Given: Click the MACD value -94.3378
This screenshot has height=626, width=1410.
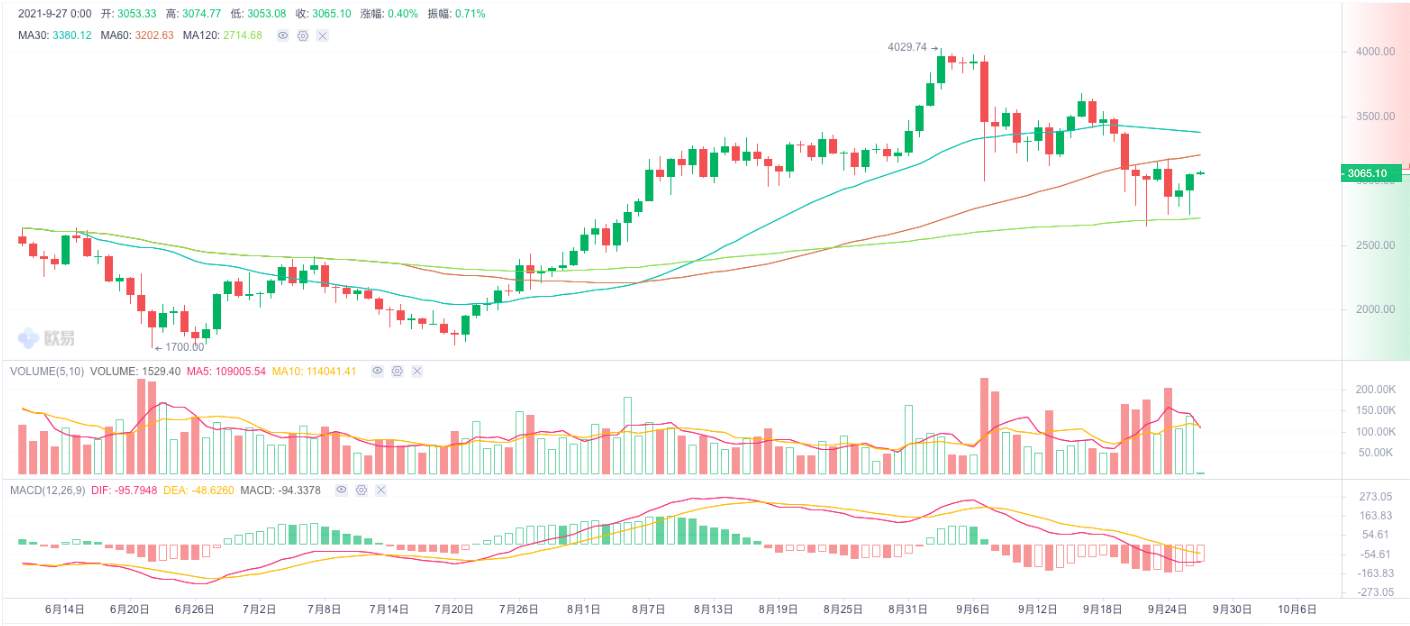Looking at the screenshot, I should (x=297, y=490).
